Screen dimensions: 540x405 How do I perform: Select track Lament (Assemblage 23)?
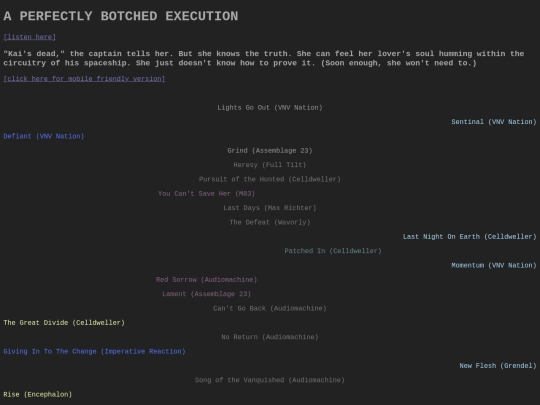pyautogui.click(x=206, y=294)
